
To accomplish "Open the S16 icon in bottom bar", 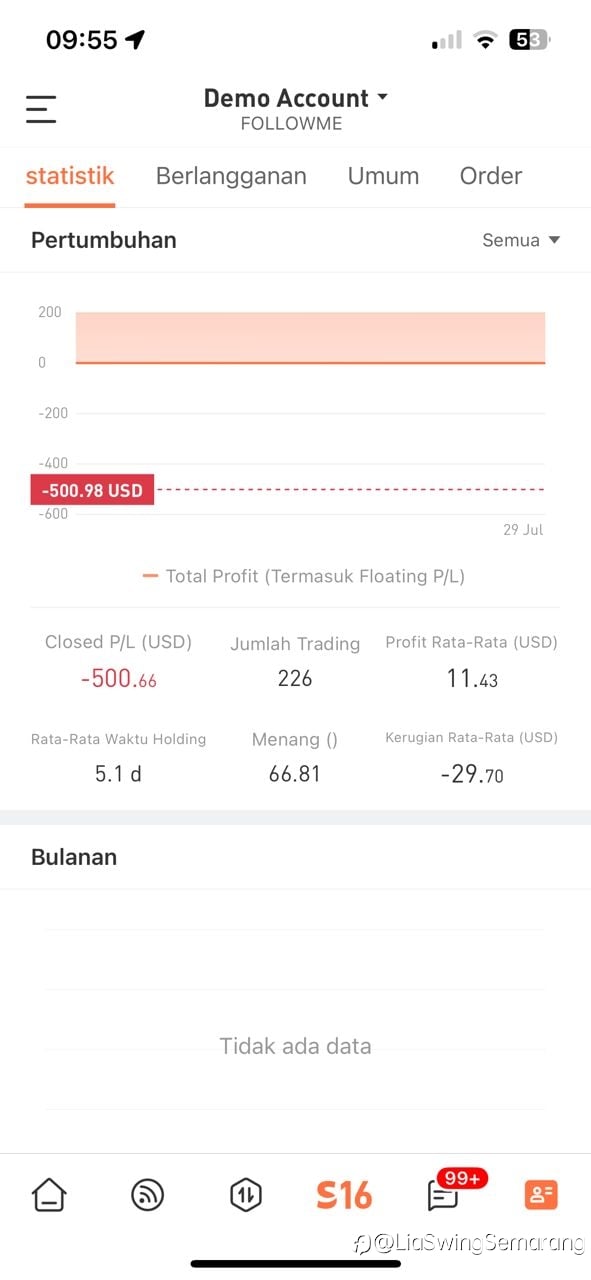I will click(344, 1194).
